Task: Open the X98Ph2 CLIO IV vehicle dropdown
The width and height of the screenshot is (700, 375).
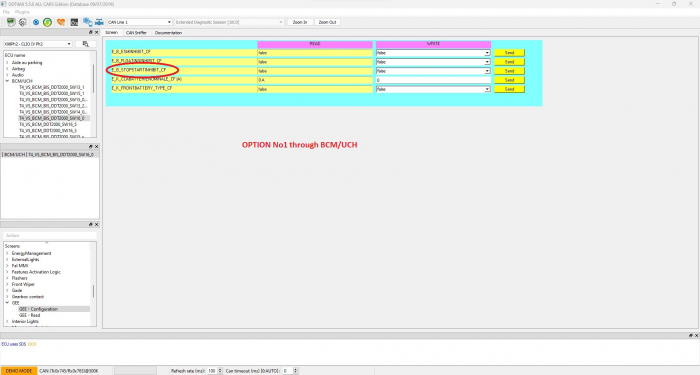Action: point(38,44)
